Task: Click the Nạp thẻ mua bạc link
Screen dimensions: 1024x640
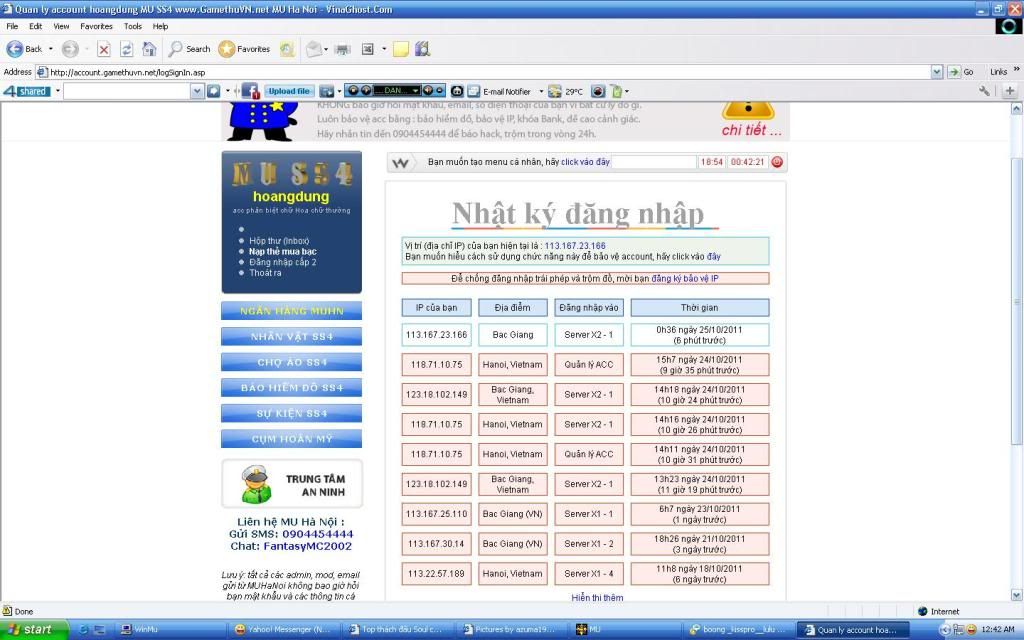Action: pos(283,251)
